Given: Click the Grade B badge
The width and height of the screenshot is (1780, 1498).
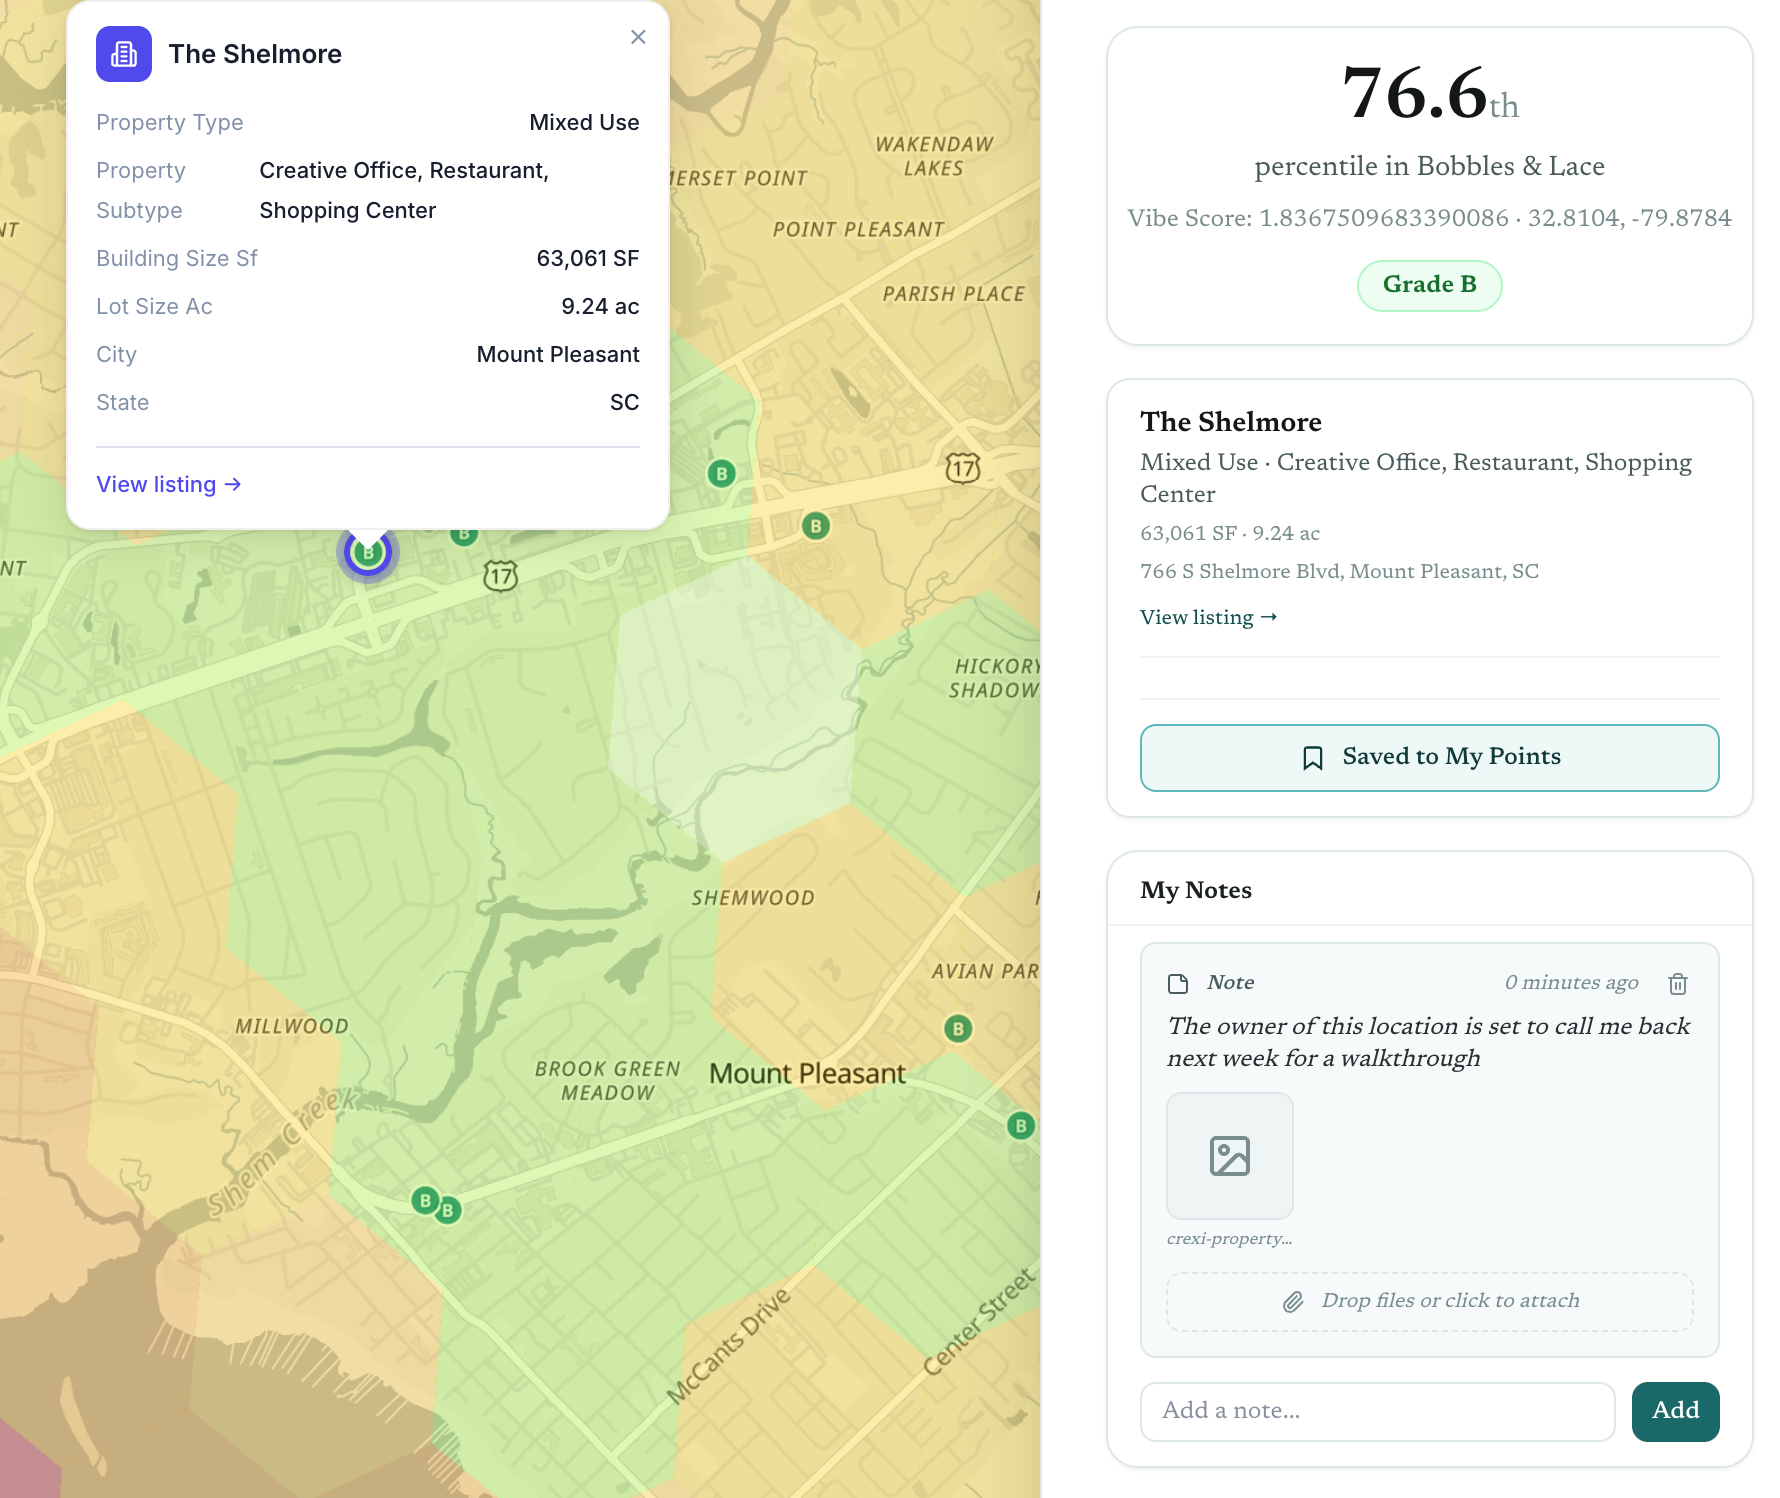Looking at the screenshot, I should coord(1429,285).
